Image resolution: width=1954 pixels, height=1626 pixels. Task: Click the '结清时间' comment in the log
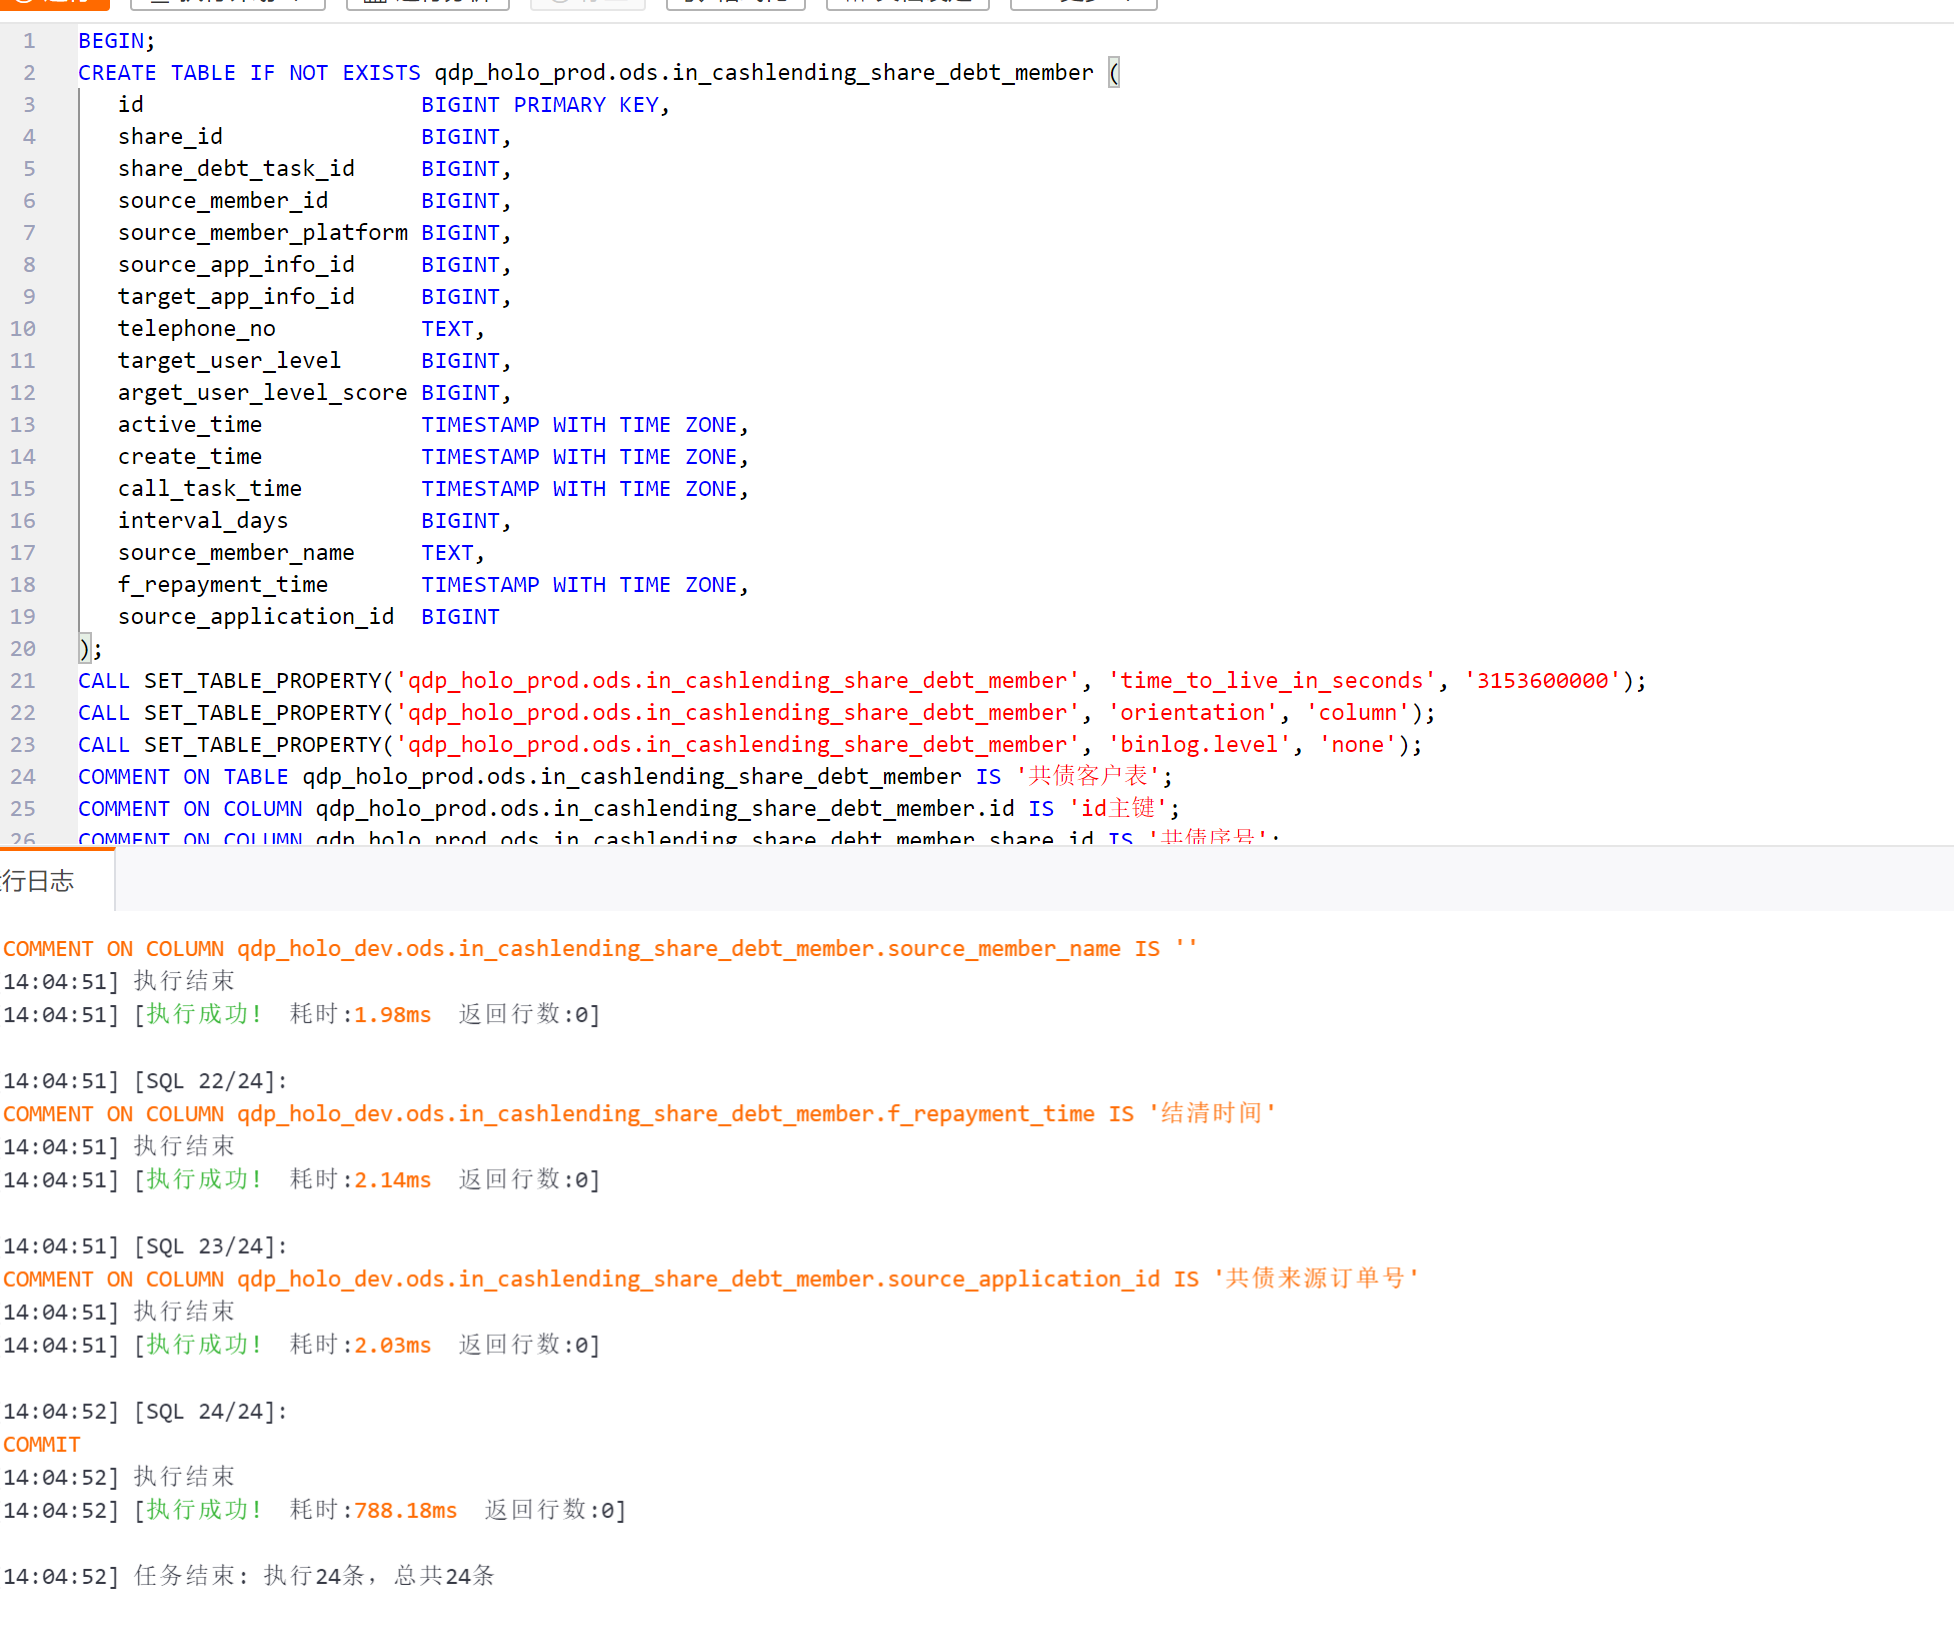[x=1212, y=1114]
